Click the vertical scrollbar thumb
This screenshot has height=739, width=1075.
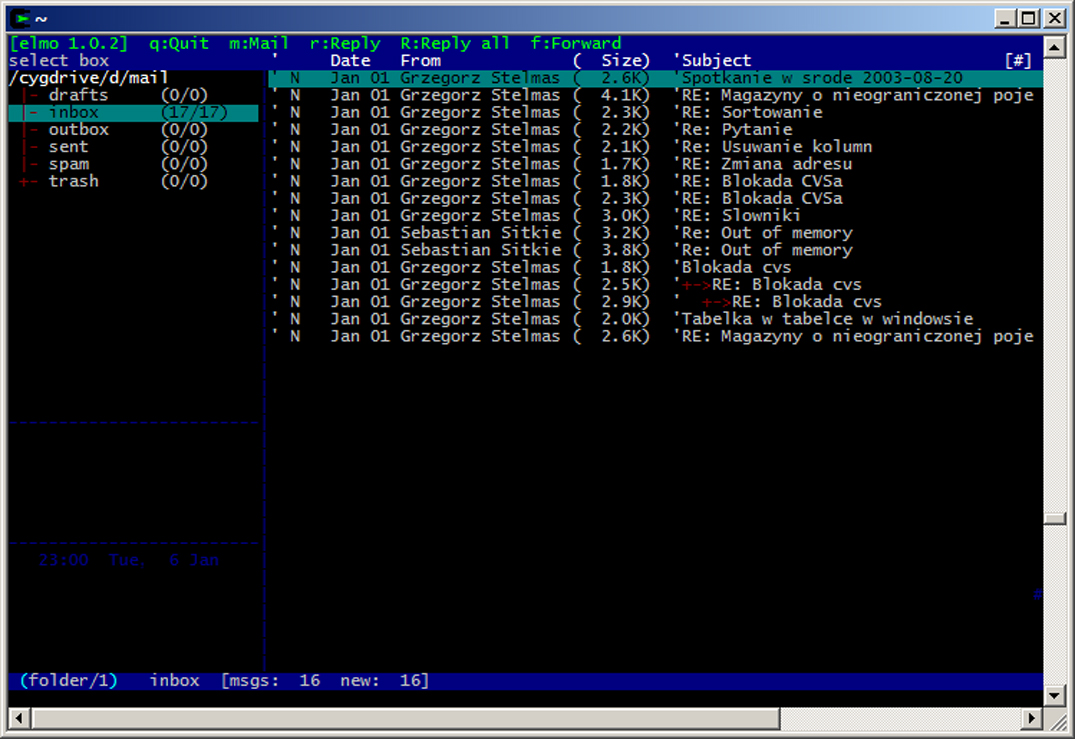pyautogui.click(x=1054, y=519)
